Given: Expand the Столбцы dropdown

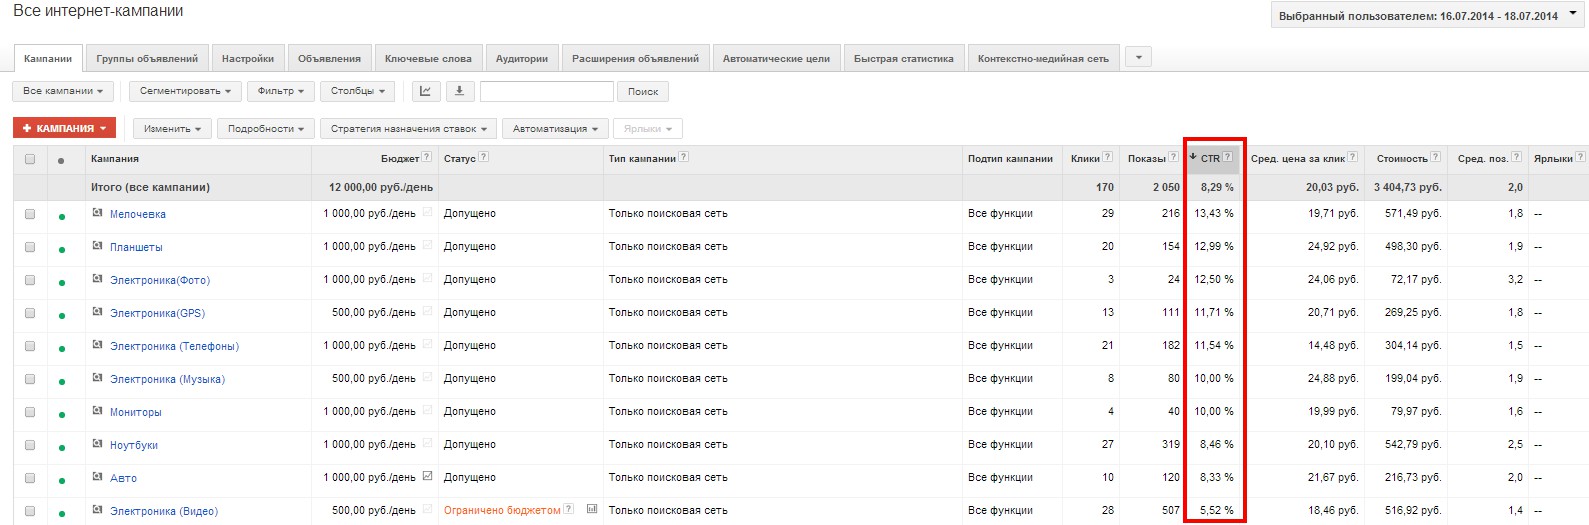Looking at the screenshot, I should (x=358, y=91).
